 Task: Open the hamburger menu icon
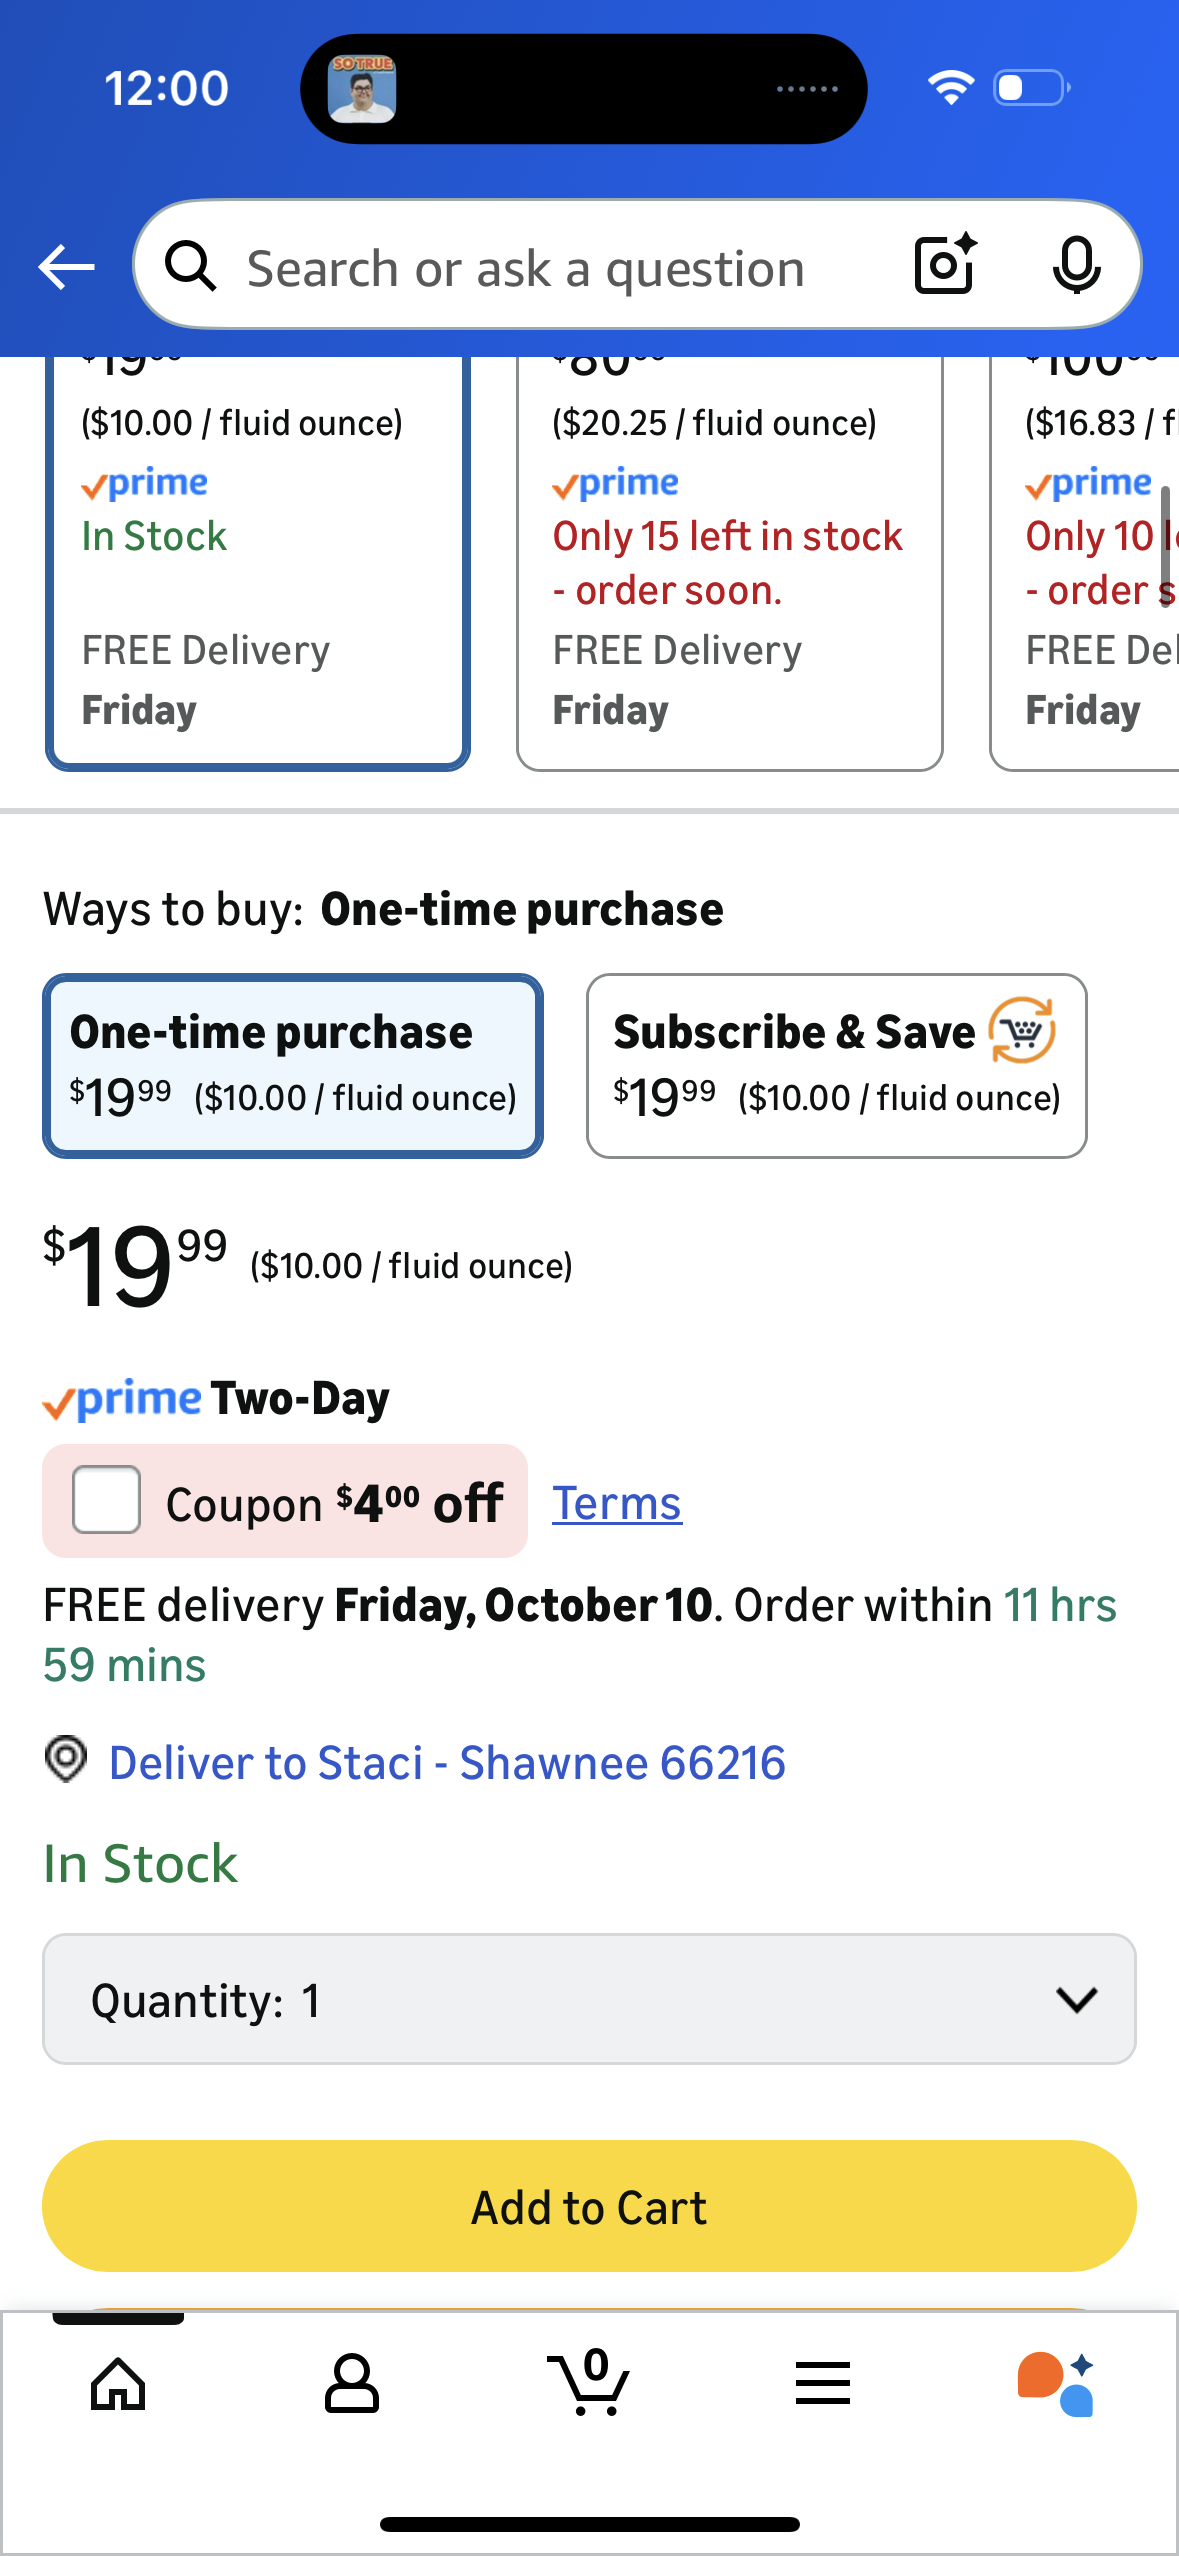tap(823, 2384)
